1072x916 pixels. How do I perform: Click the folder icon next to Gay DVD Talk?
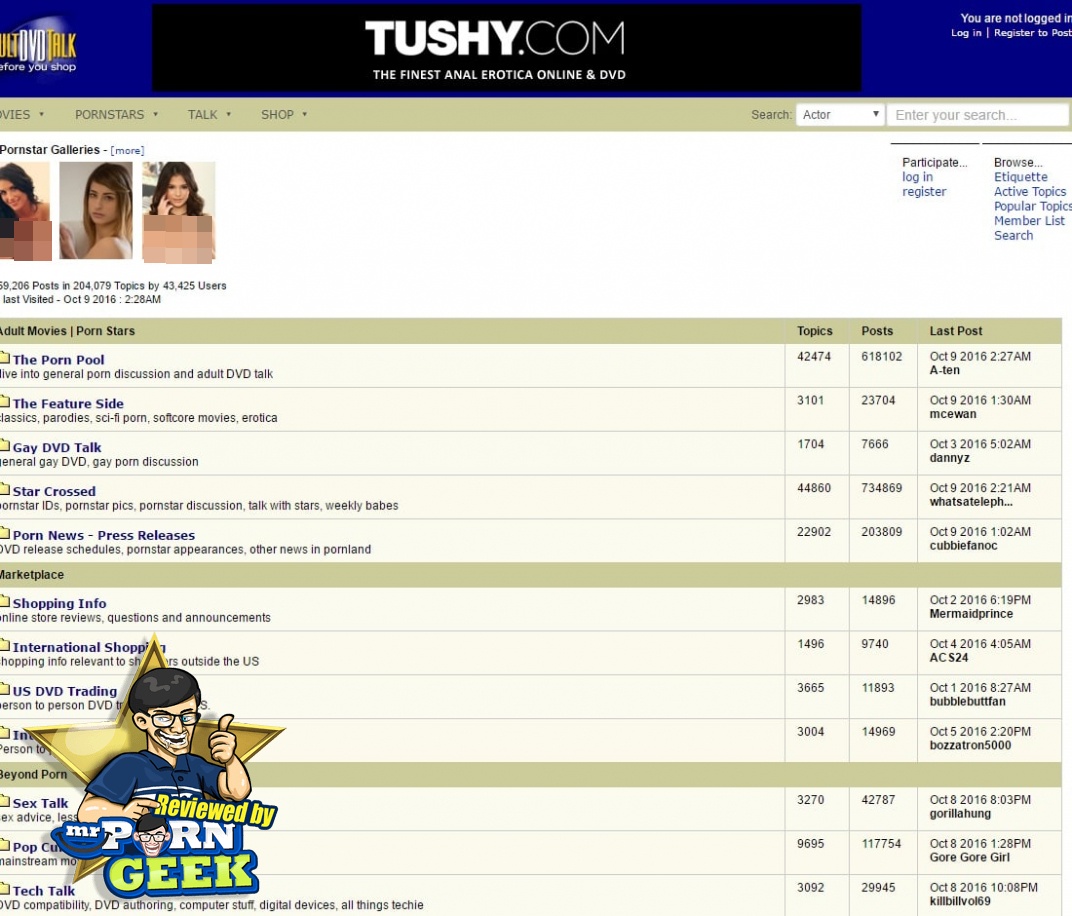(x=4, y=447)
